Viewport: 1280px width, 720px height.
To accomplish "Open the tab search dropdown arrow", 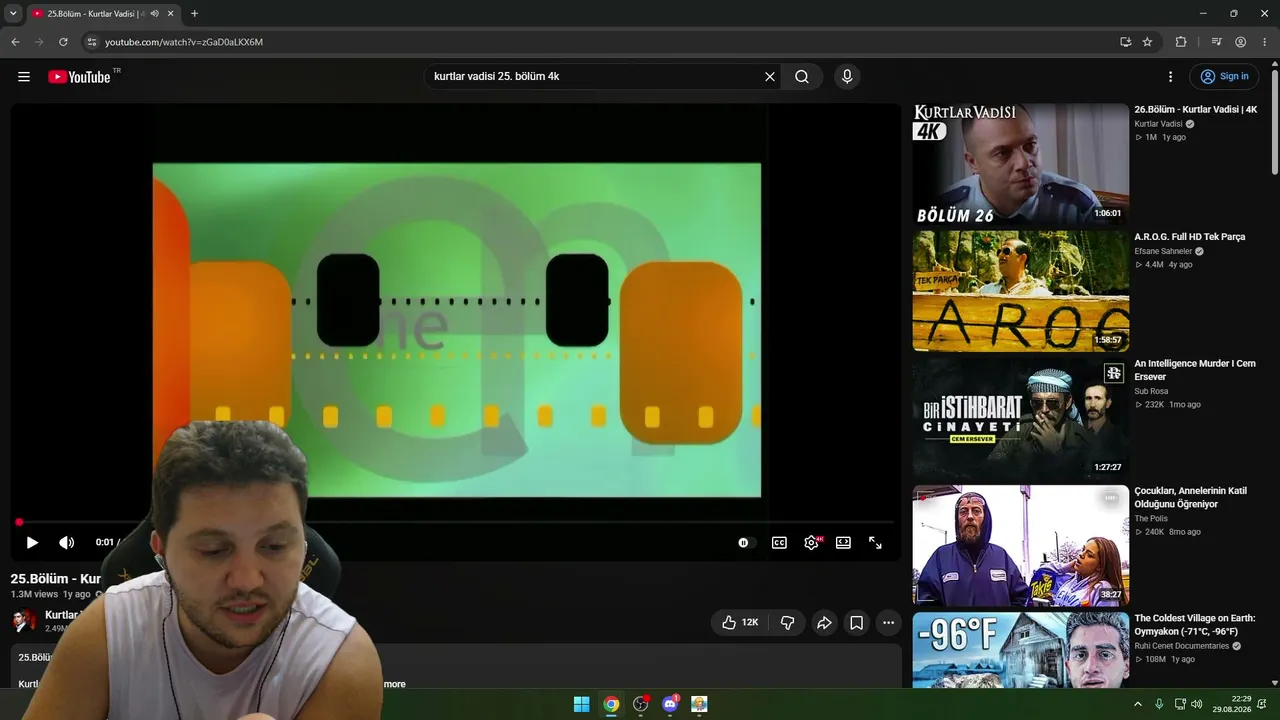I will click(x=13, y=13).
